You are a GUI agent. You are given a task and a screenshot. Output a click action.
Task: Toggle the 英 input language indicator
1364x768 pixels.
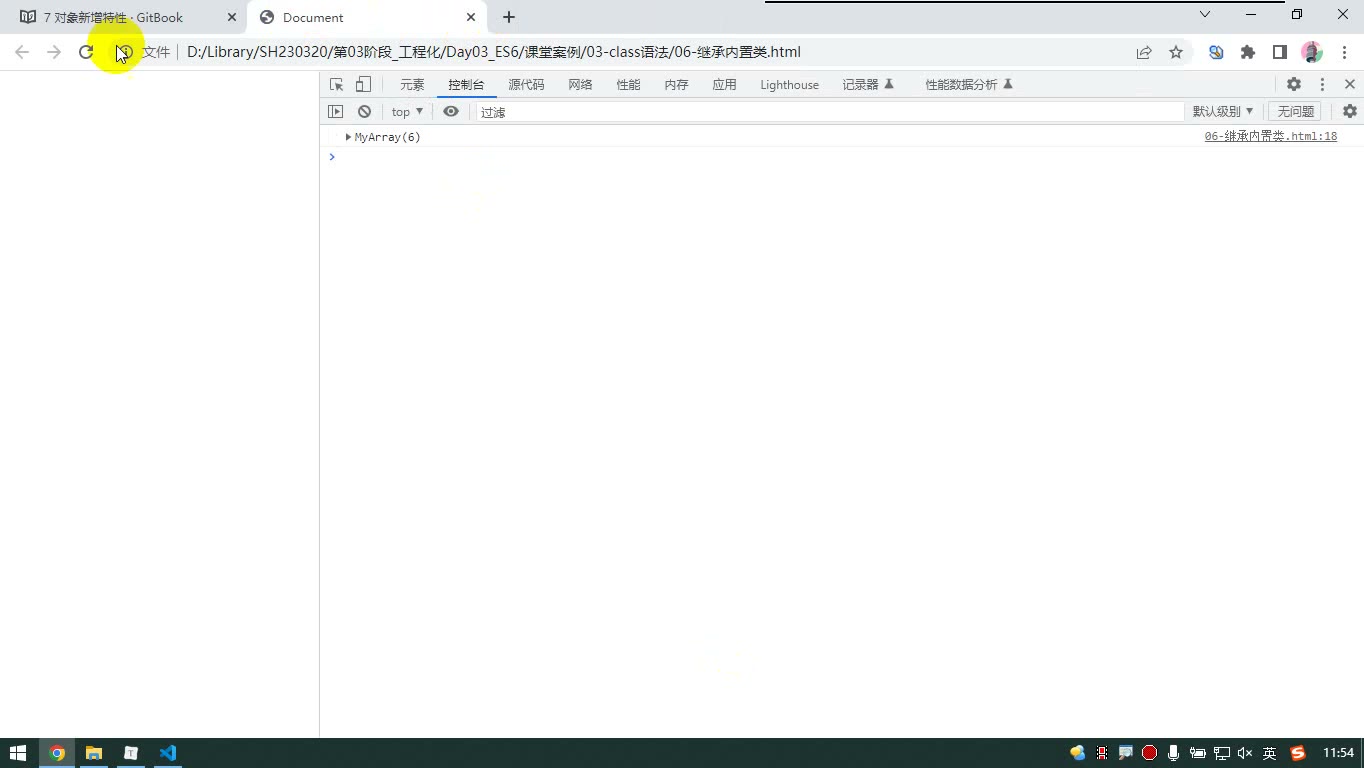[x=1269, y=753]
